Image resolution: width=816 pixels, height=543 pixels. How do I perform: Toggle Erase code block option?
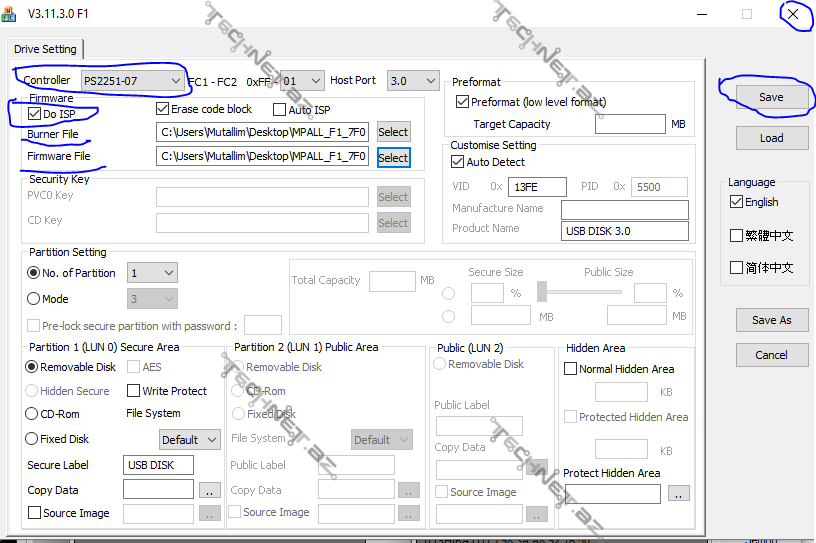(163, 109)
